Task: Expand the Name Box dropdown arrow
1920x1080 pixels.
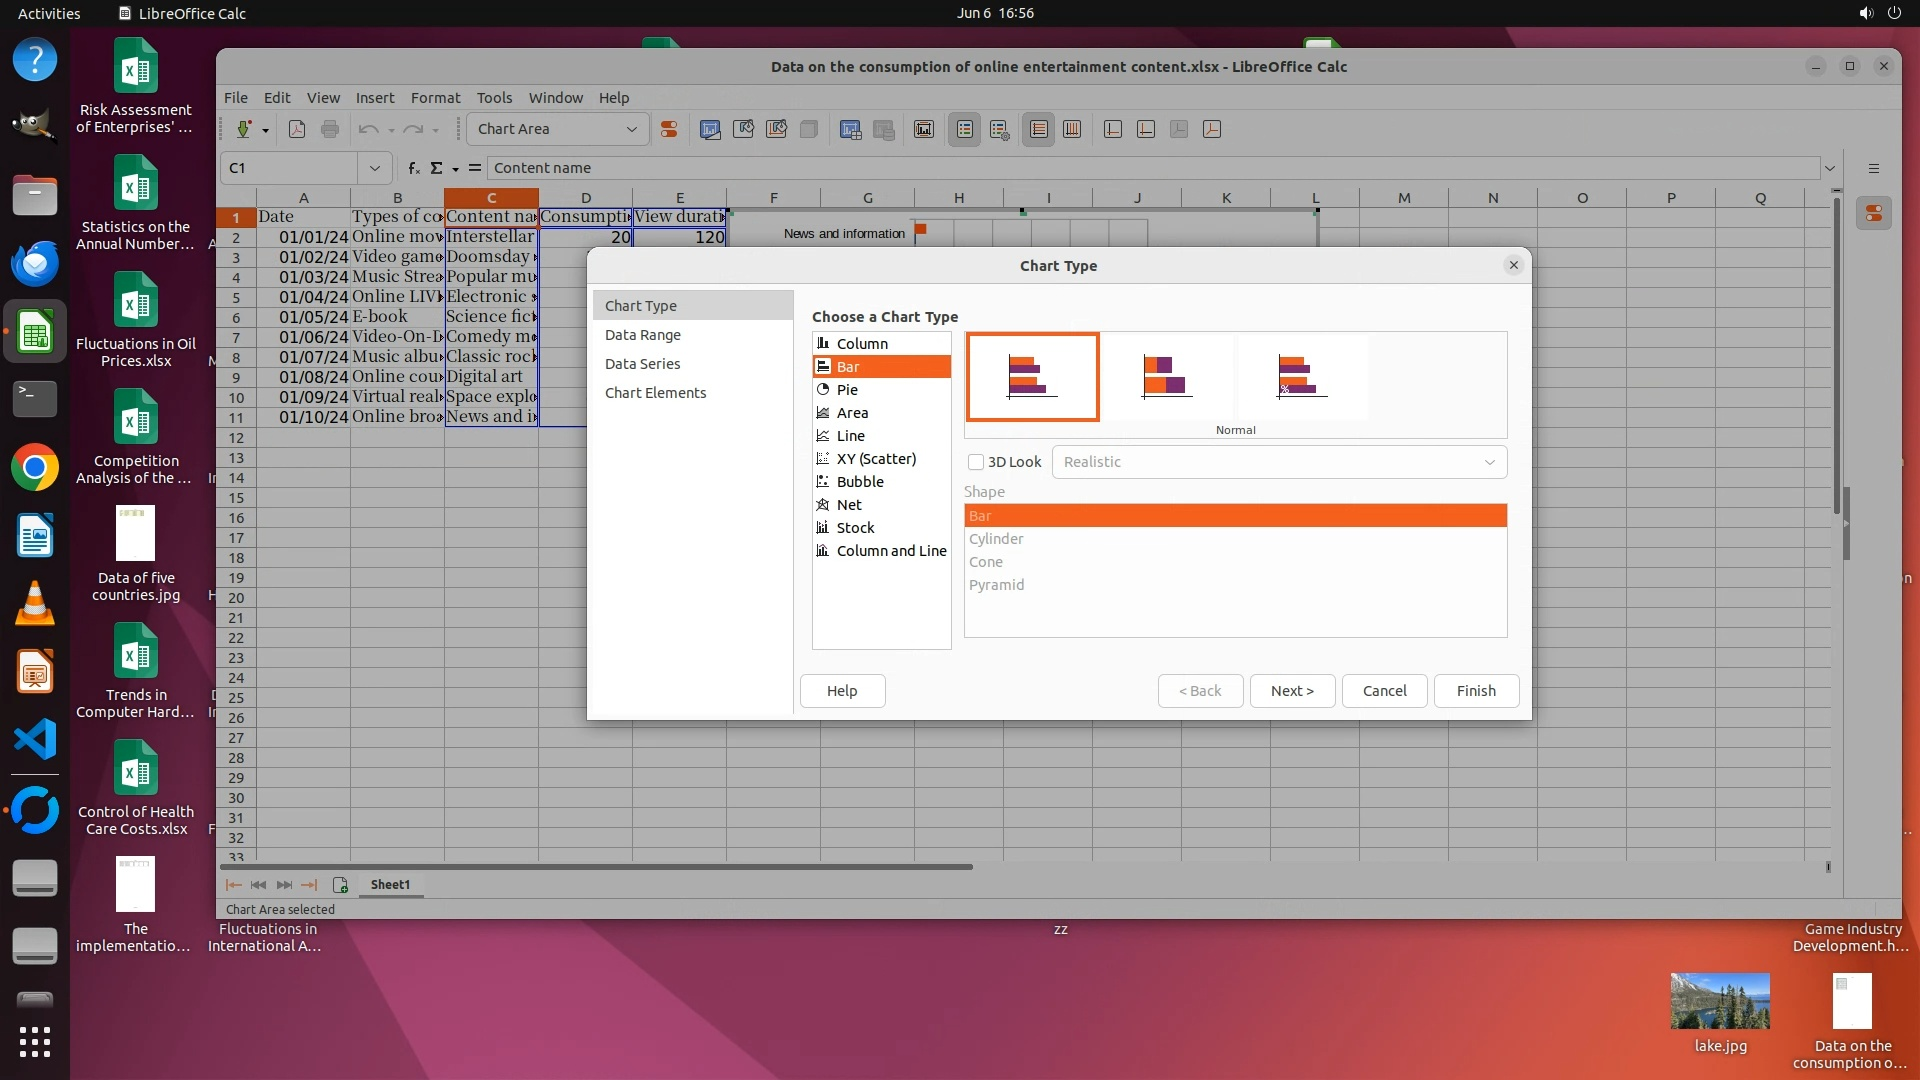Action: (x=374, y=168)
